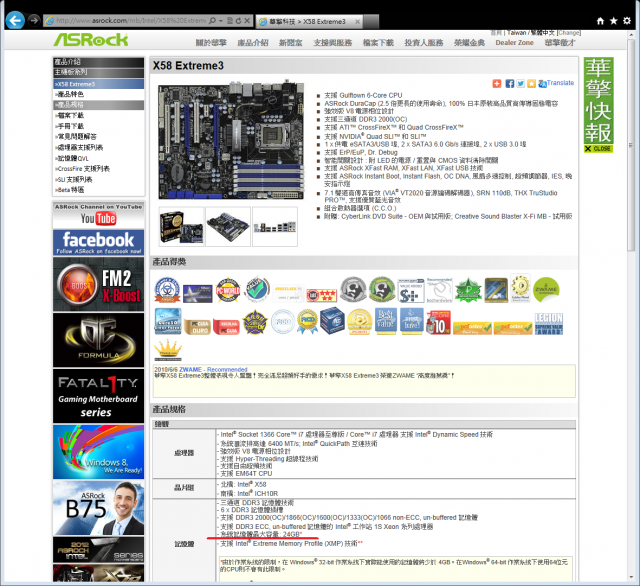Image resolution: width=640 pixels, height=586 pixels.
Task: Click the orange star bookmark share icon
Action: (531, 84)
